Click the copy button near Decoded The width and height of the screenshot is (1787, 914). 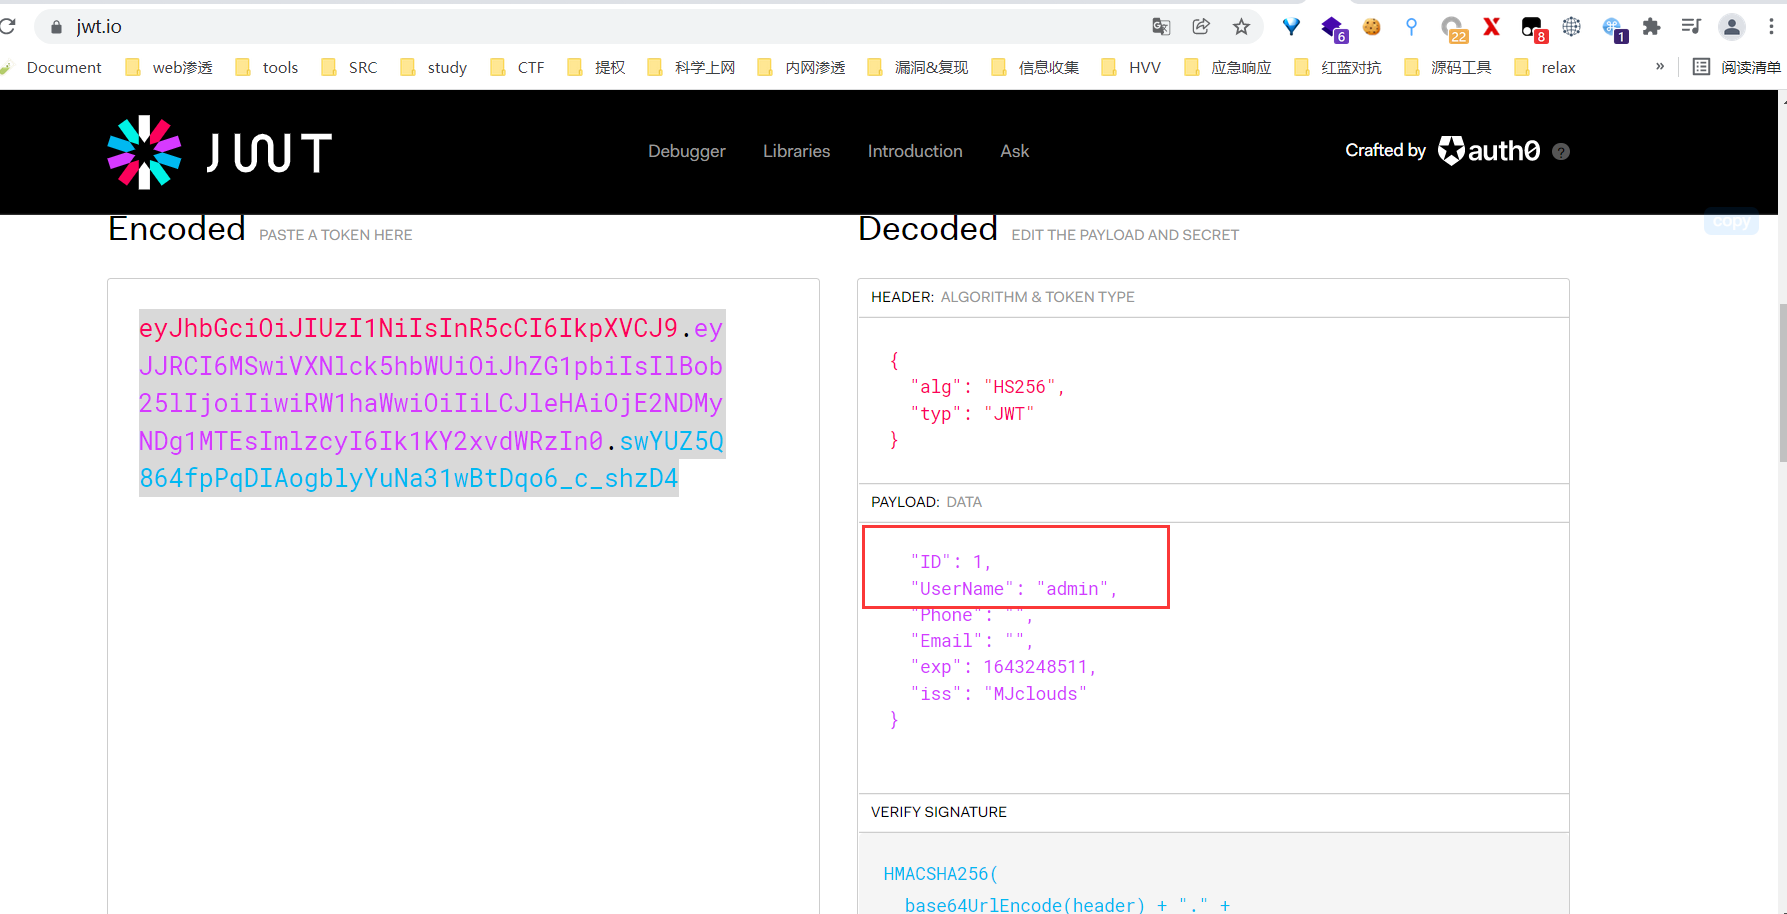[x=1731, y=221]
